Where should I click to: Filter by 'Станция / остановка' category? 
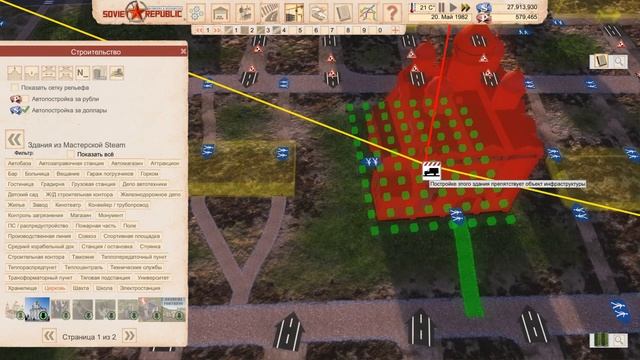(107, 247)
